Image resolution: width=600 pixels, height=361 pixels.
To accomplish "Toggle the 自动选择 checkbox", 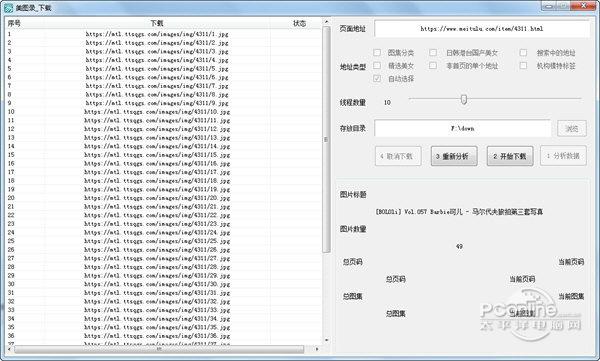I will [x=377, y=78].
